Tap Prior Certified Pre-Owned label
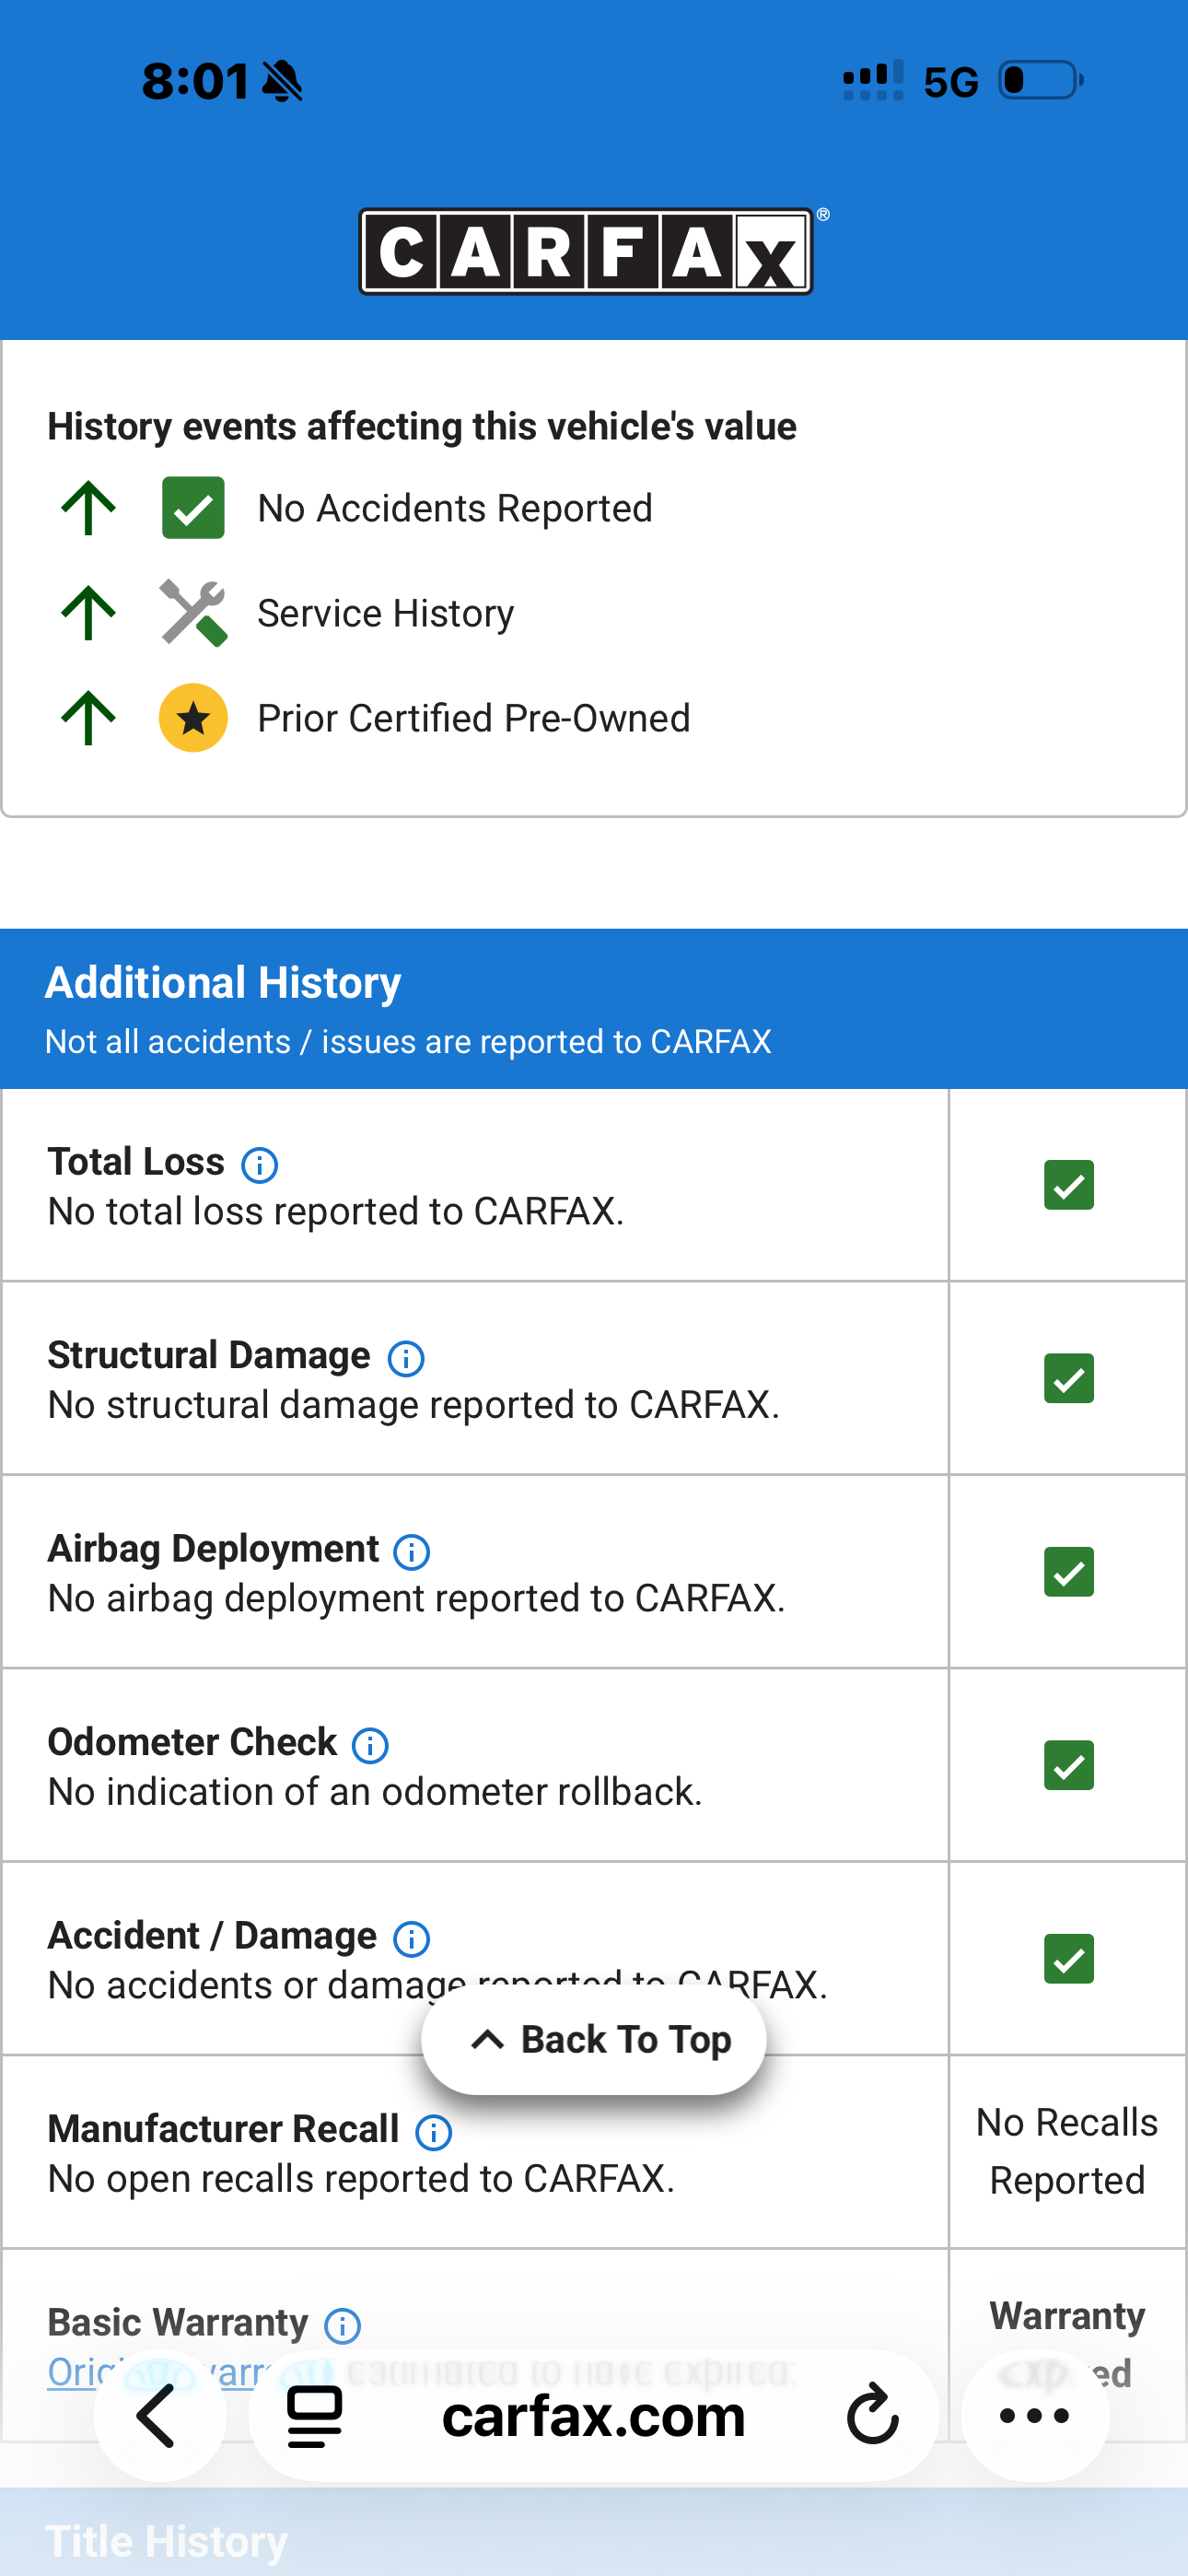The image size is (1188, 2576). tap(474, 718)
